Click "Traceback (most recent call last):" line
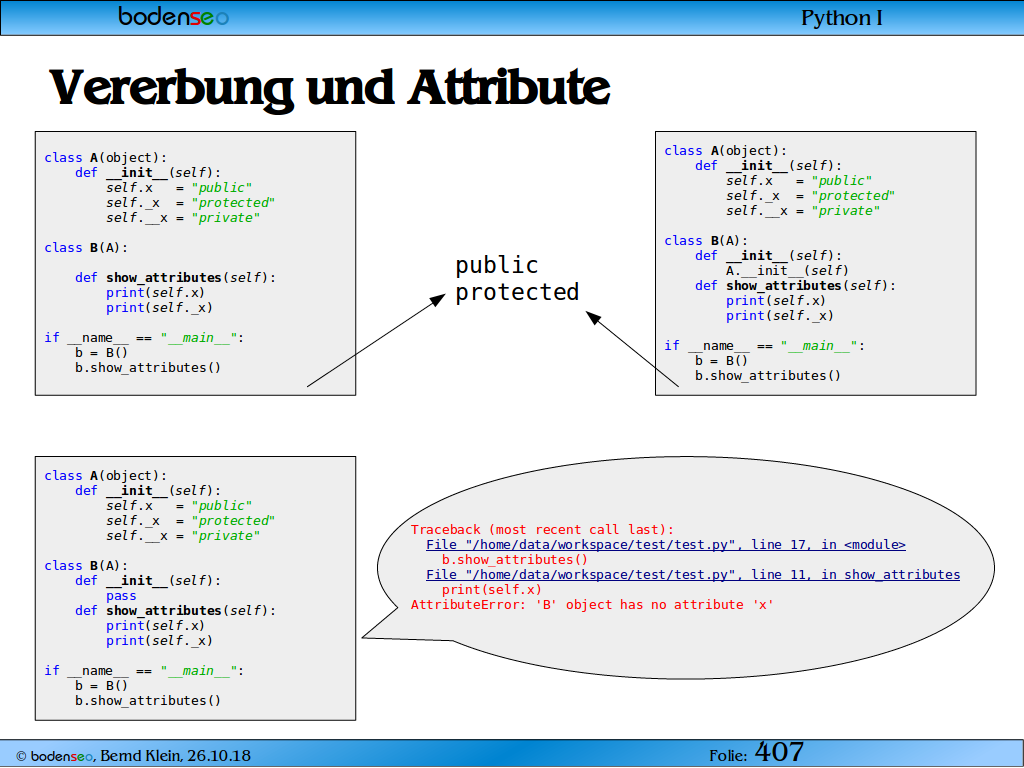 541,530
